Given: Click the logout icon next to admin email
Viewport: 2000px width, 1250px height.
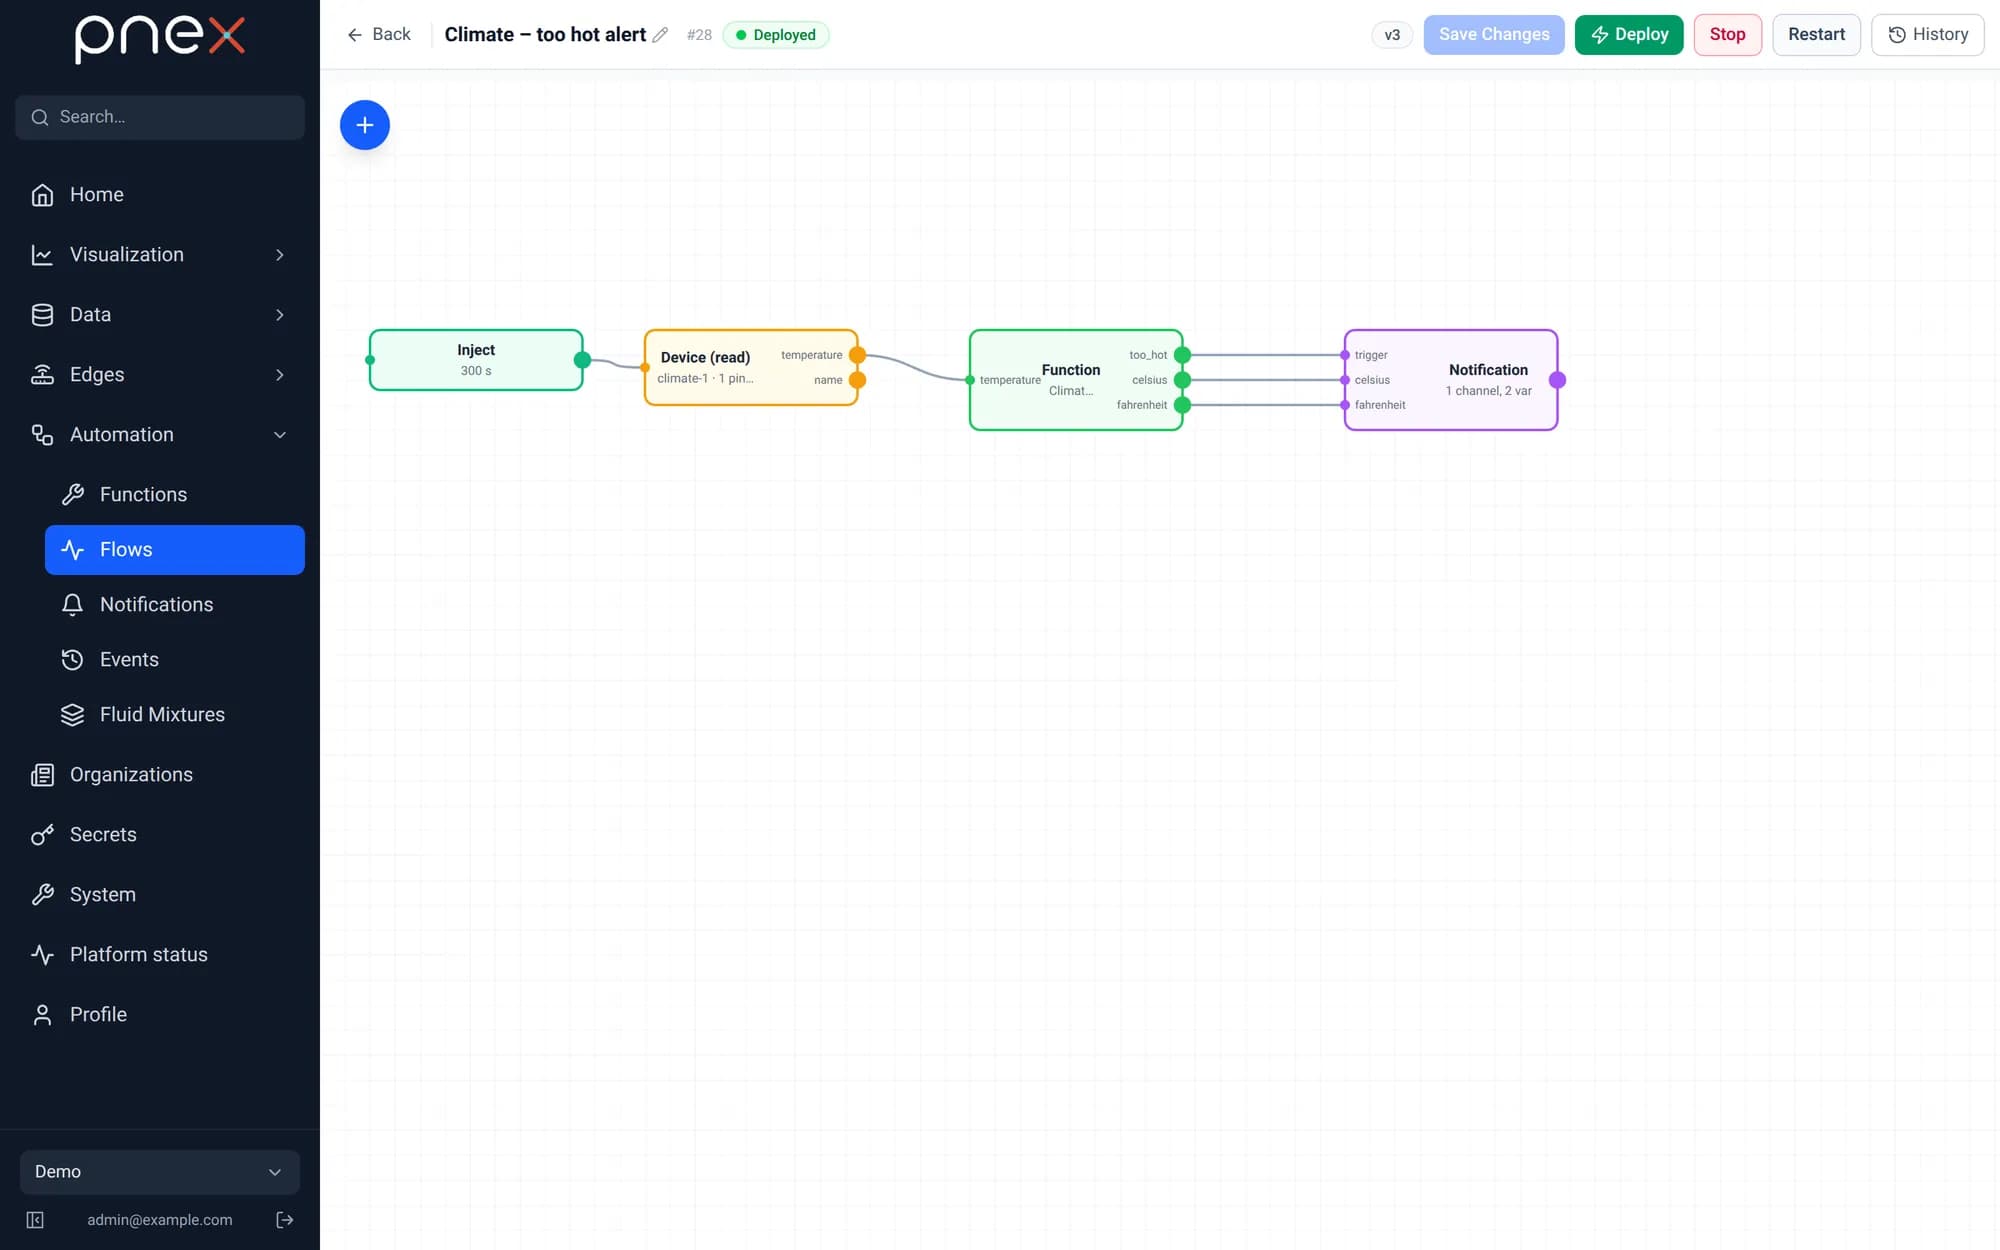Looking at the screenshot, I should 285,1220.
